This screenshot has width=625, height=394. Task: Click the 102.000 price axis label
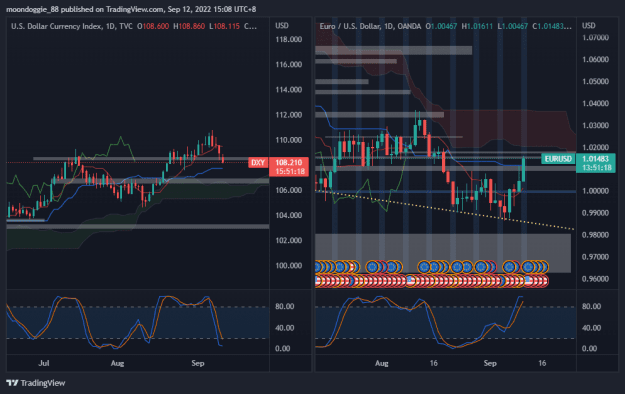(x=289, y=240)
